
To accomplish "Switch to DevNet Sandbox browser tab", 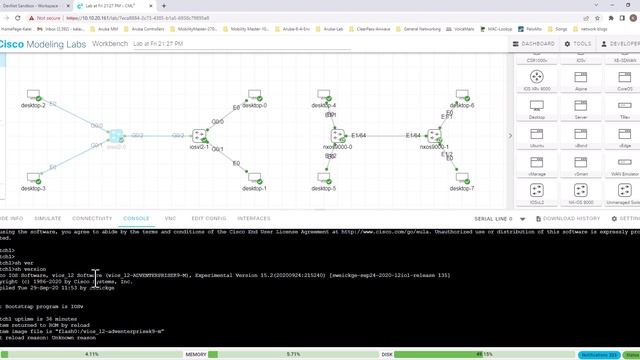I will click(34, 6).
